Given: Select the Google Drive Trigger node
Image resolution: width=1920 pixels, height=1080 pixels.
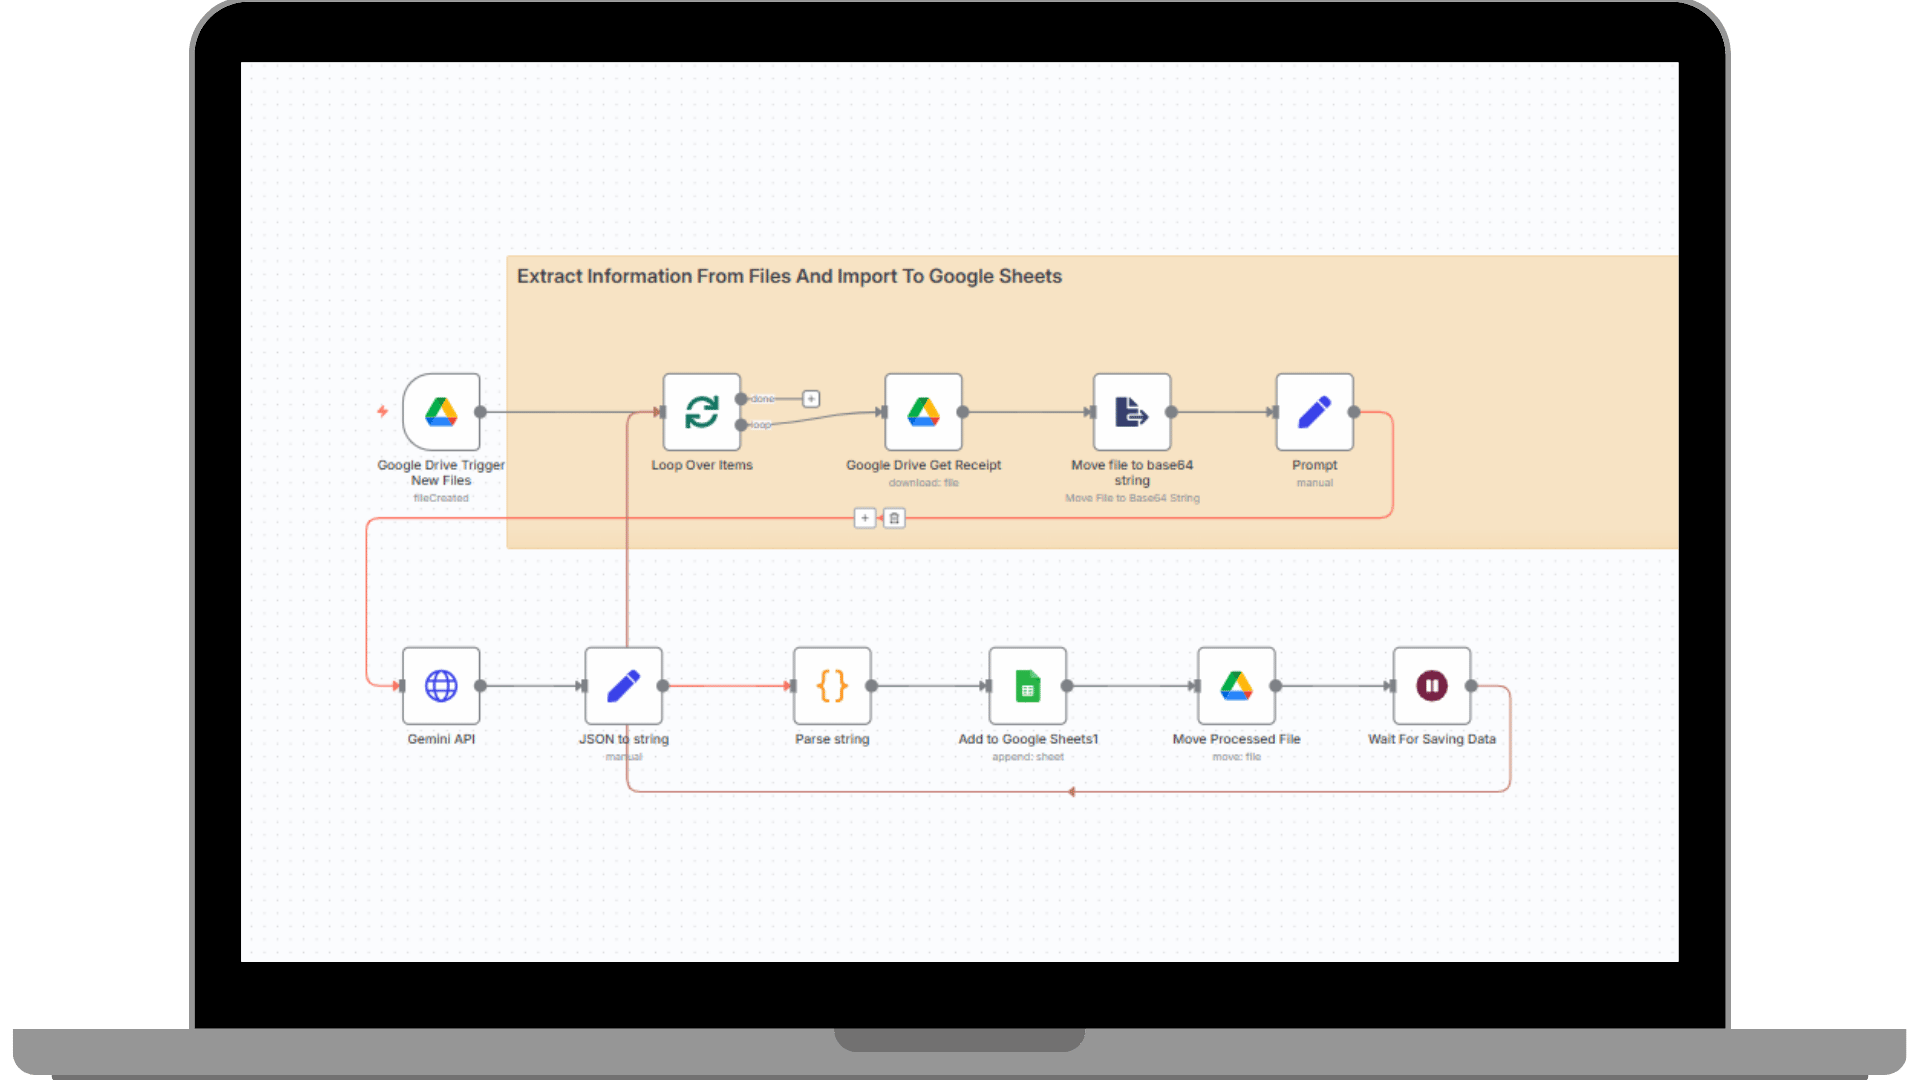Looking at the screenshot, I should point(441,412).
